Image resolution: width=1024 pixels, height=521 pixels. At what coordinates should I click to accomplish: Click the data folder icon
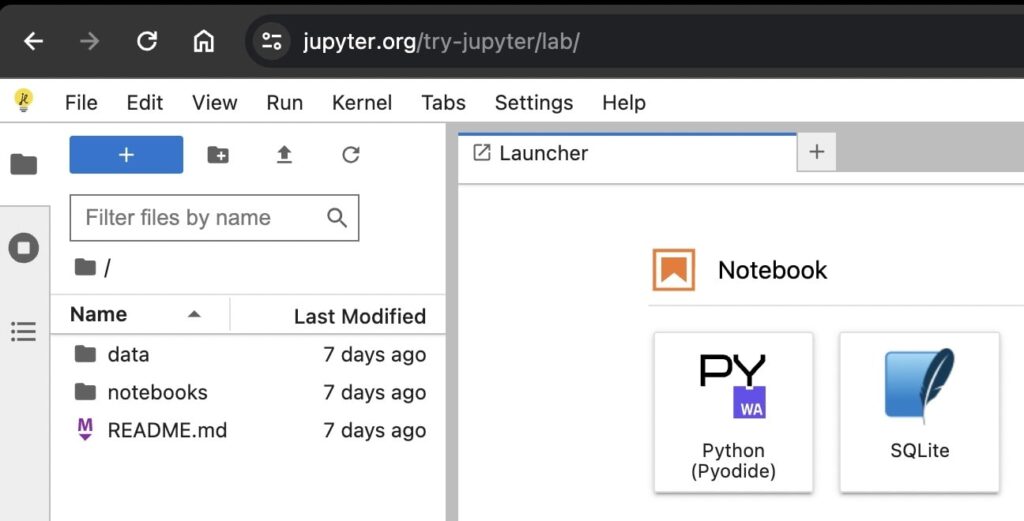(86, 355)
